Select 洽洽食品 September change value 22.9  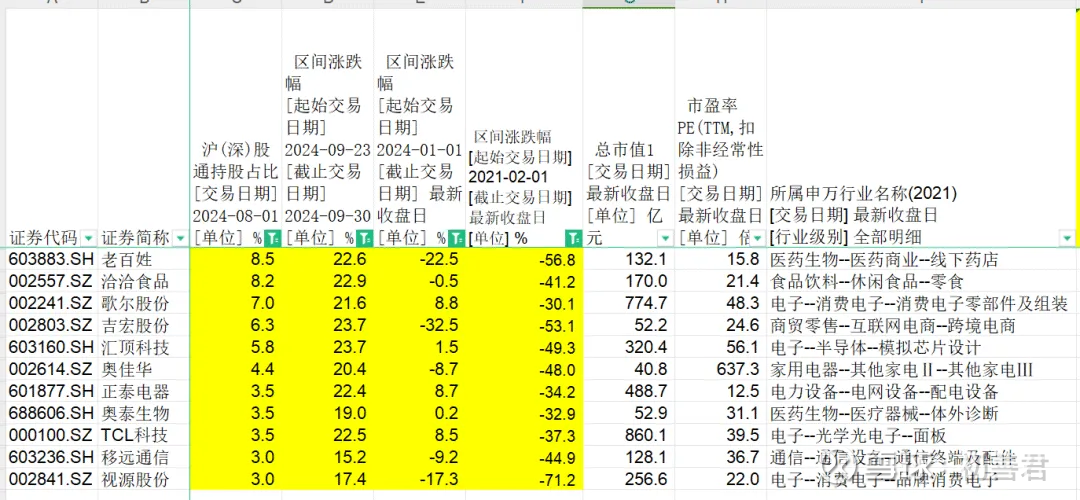click(351, 282)
